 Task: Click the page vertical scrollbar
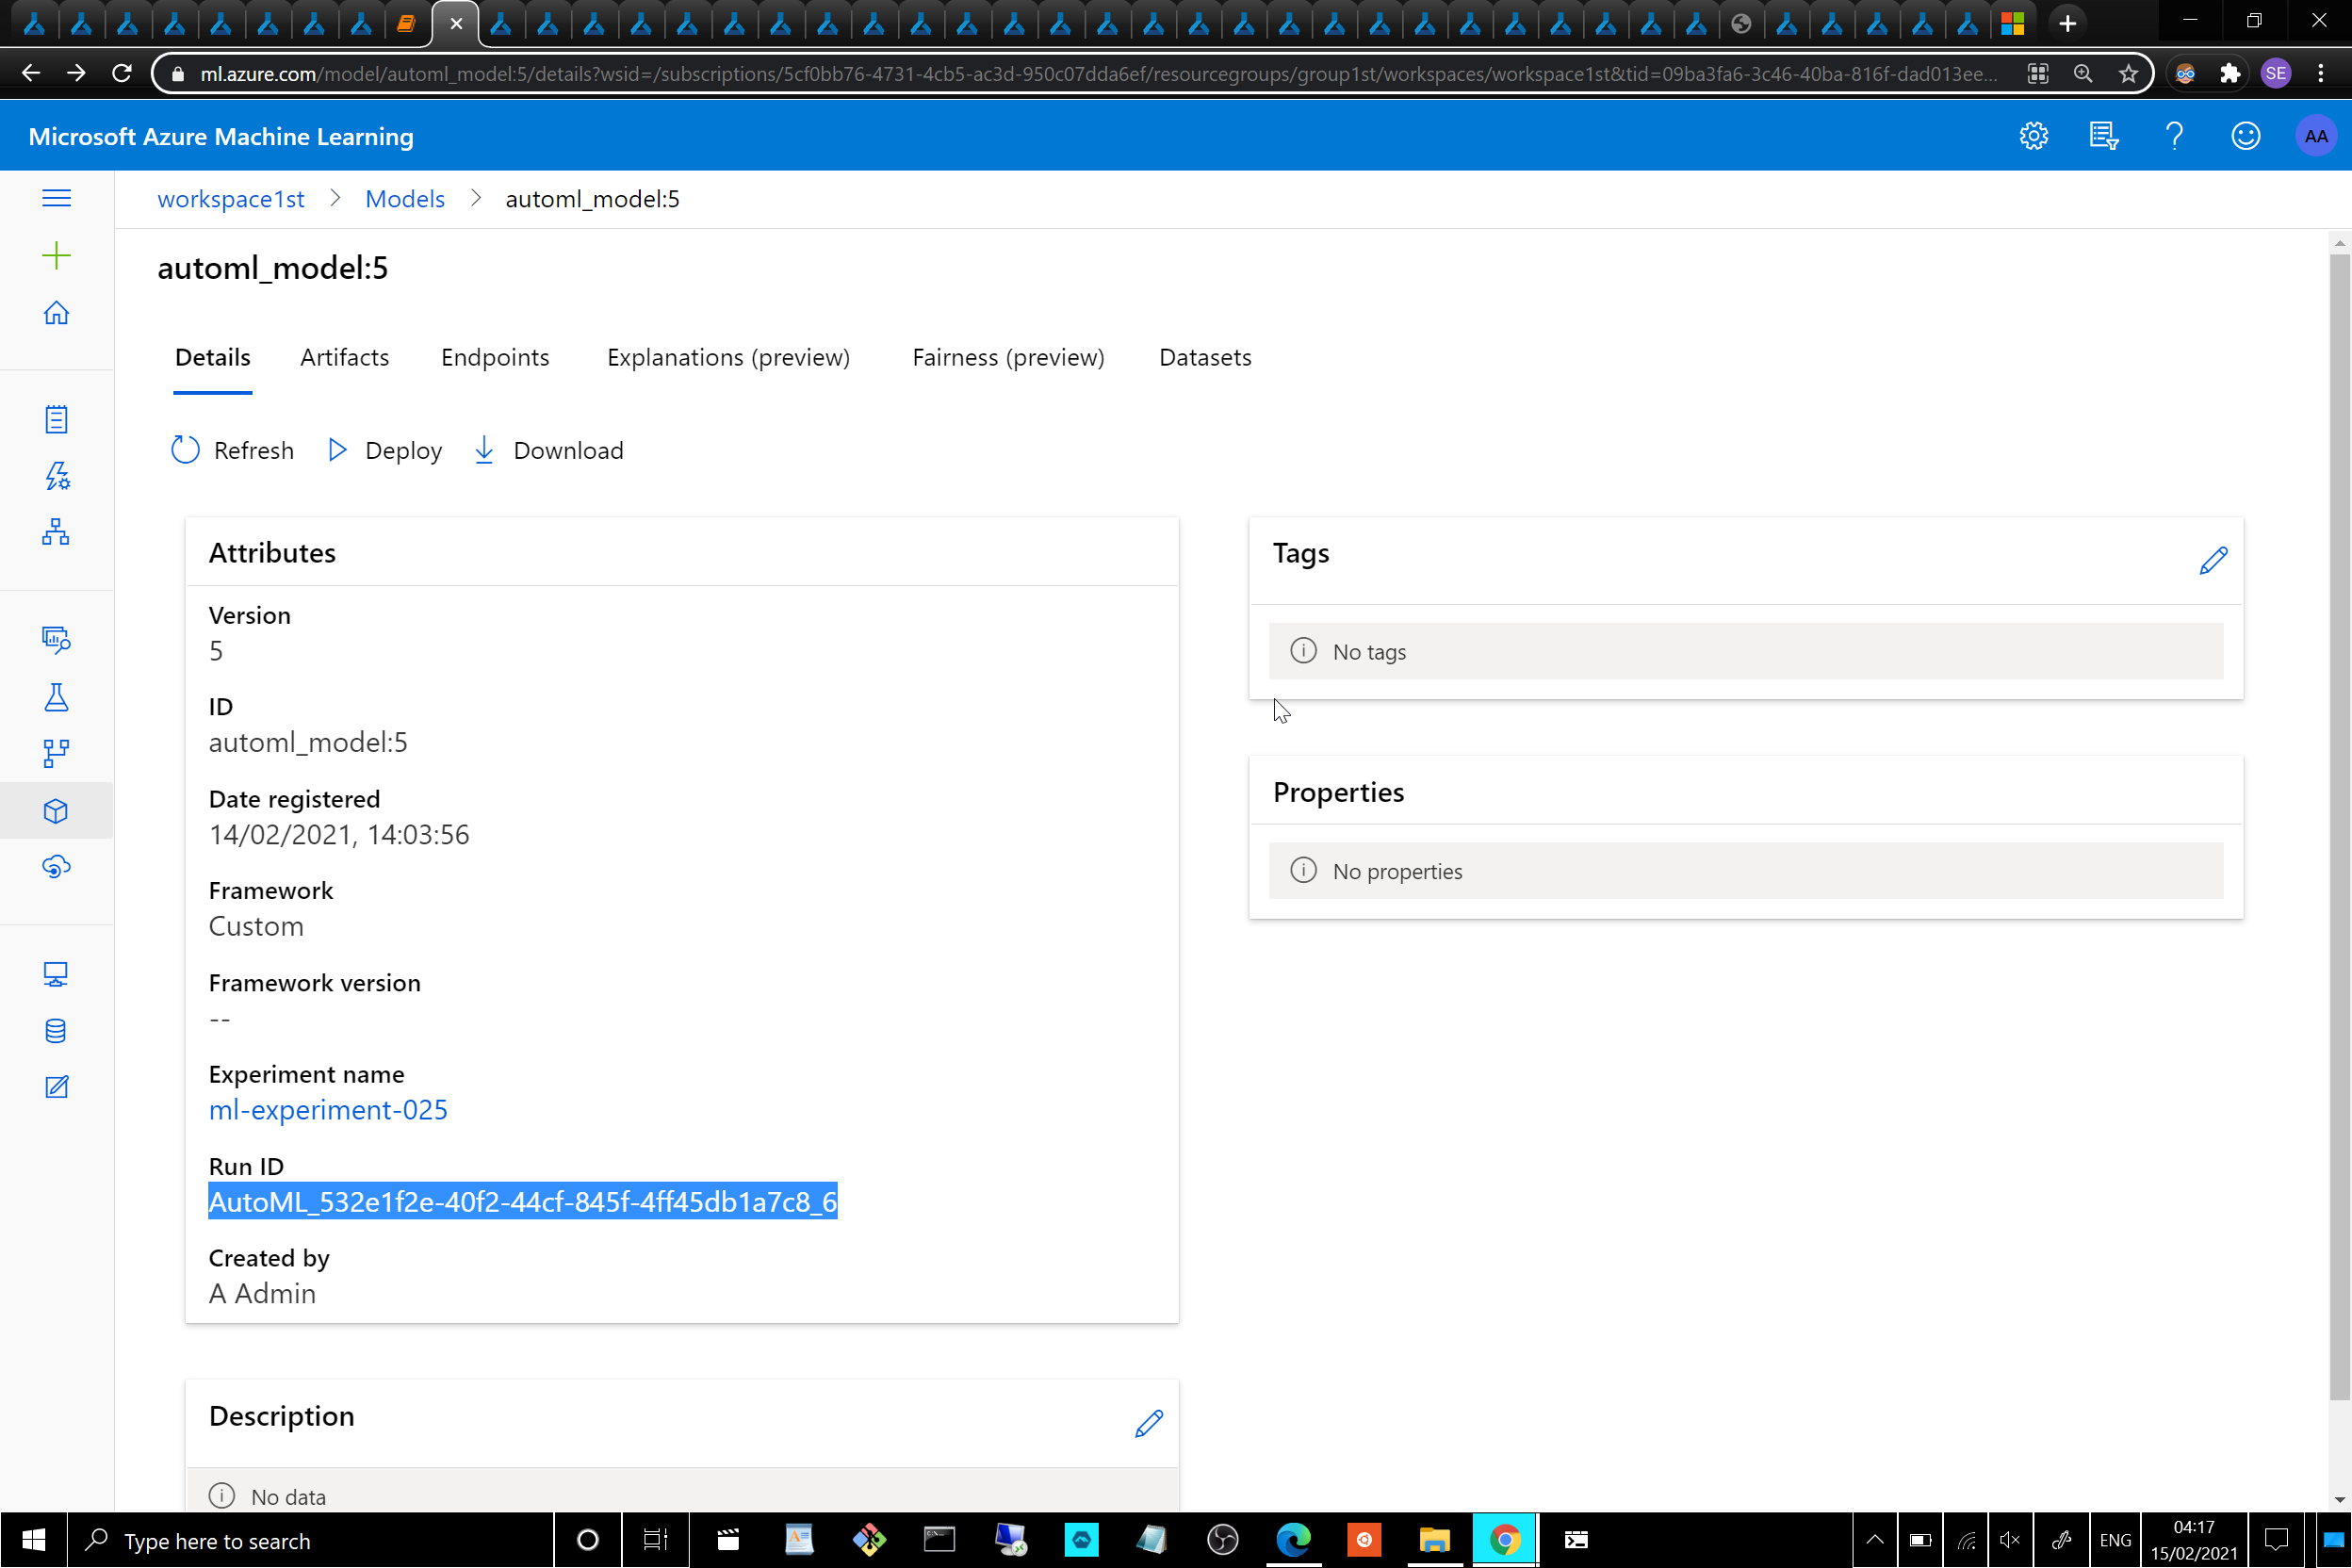coord(2339,825)
